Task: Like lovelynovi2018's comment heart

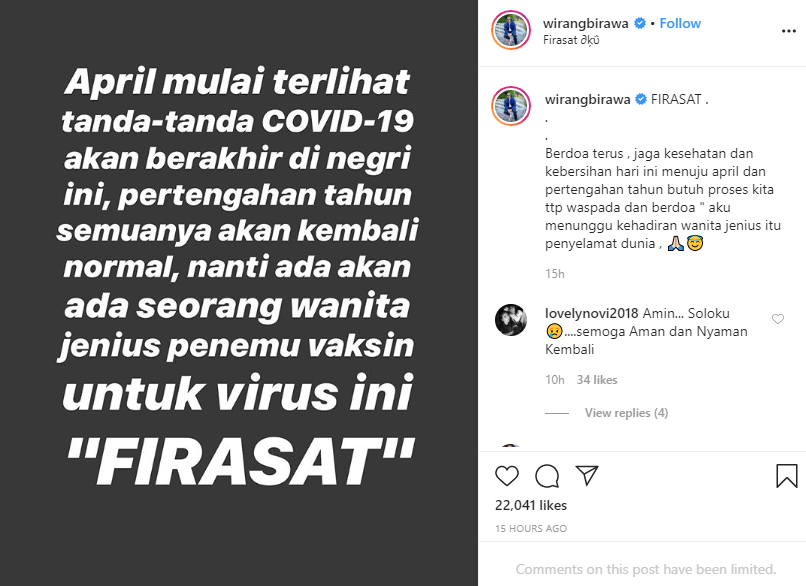Action: point(778,319)
